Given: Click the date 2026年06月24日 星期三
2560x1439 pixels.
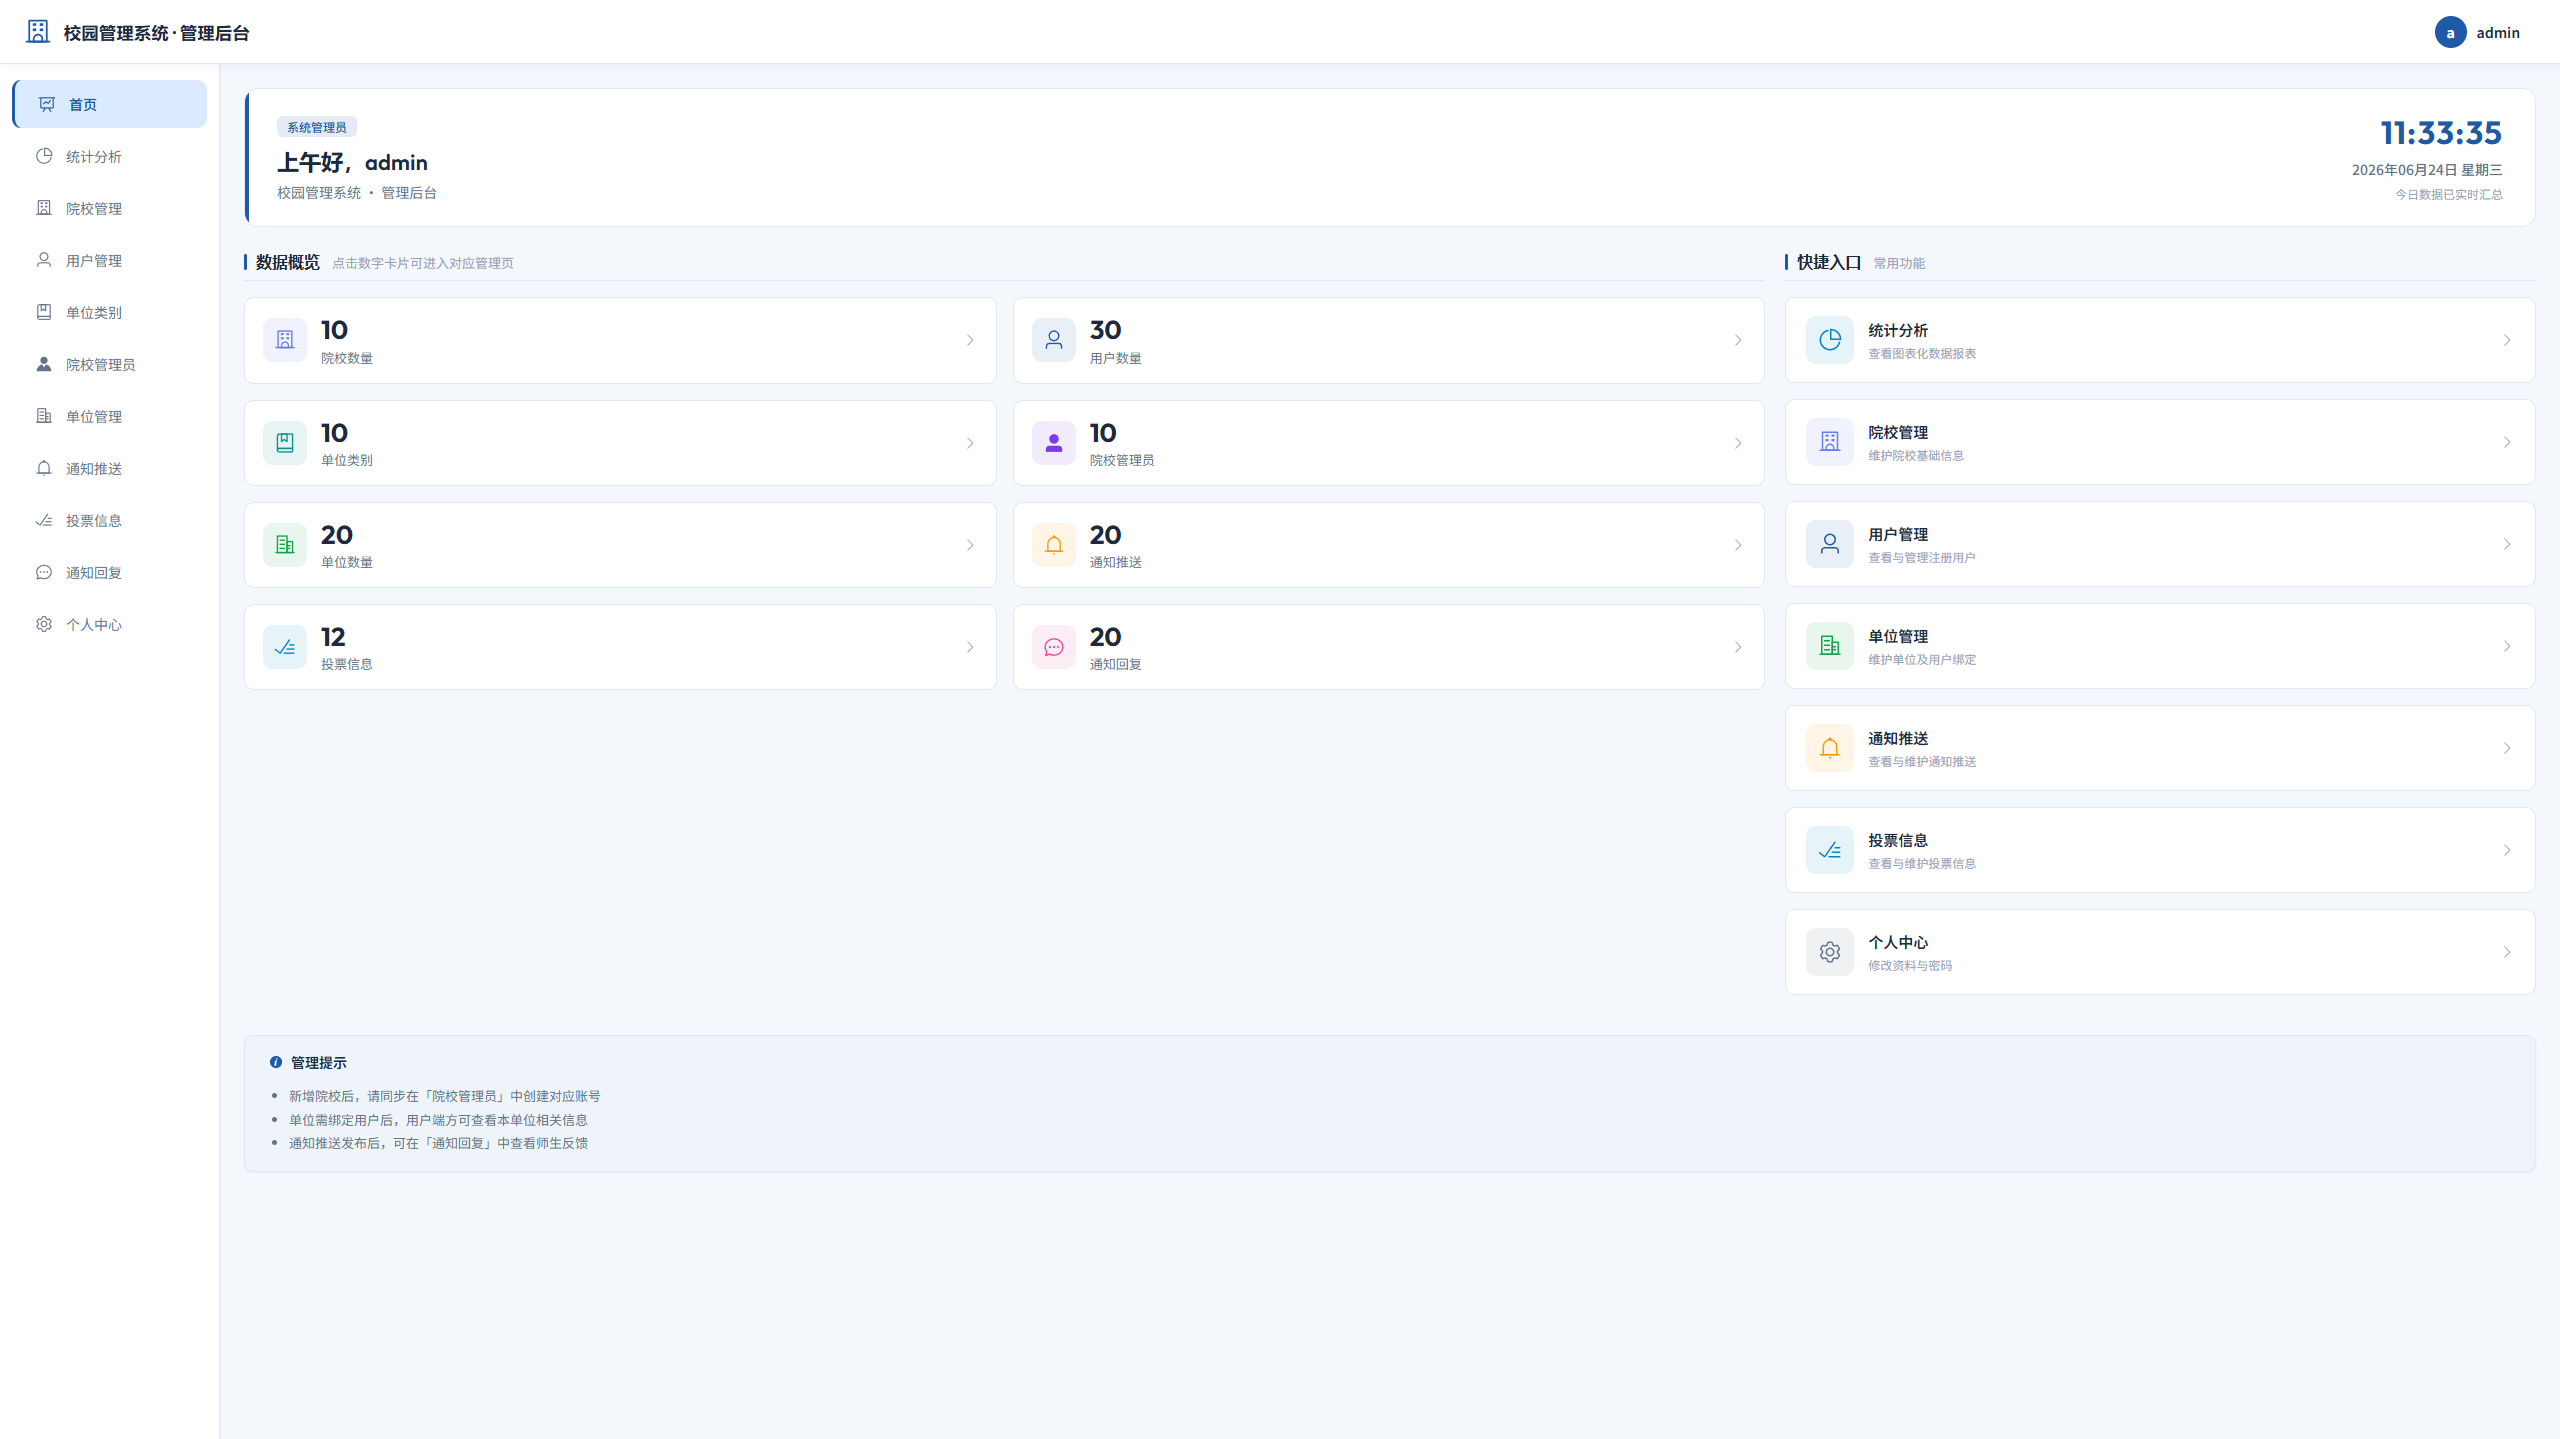Looking at the screenshot, I should click(2427, 170).
